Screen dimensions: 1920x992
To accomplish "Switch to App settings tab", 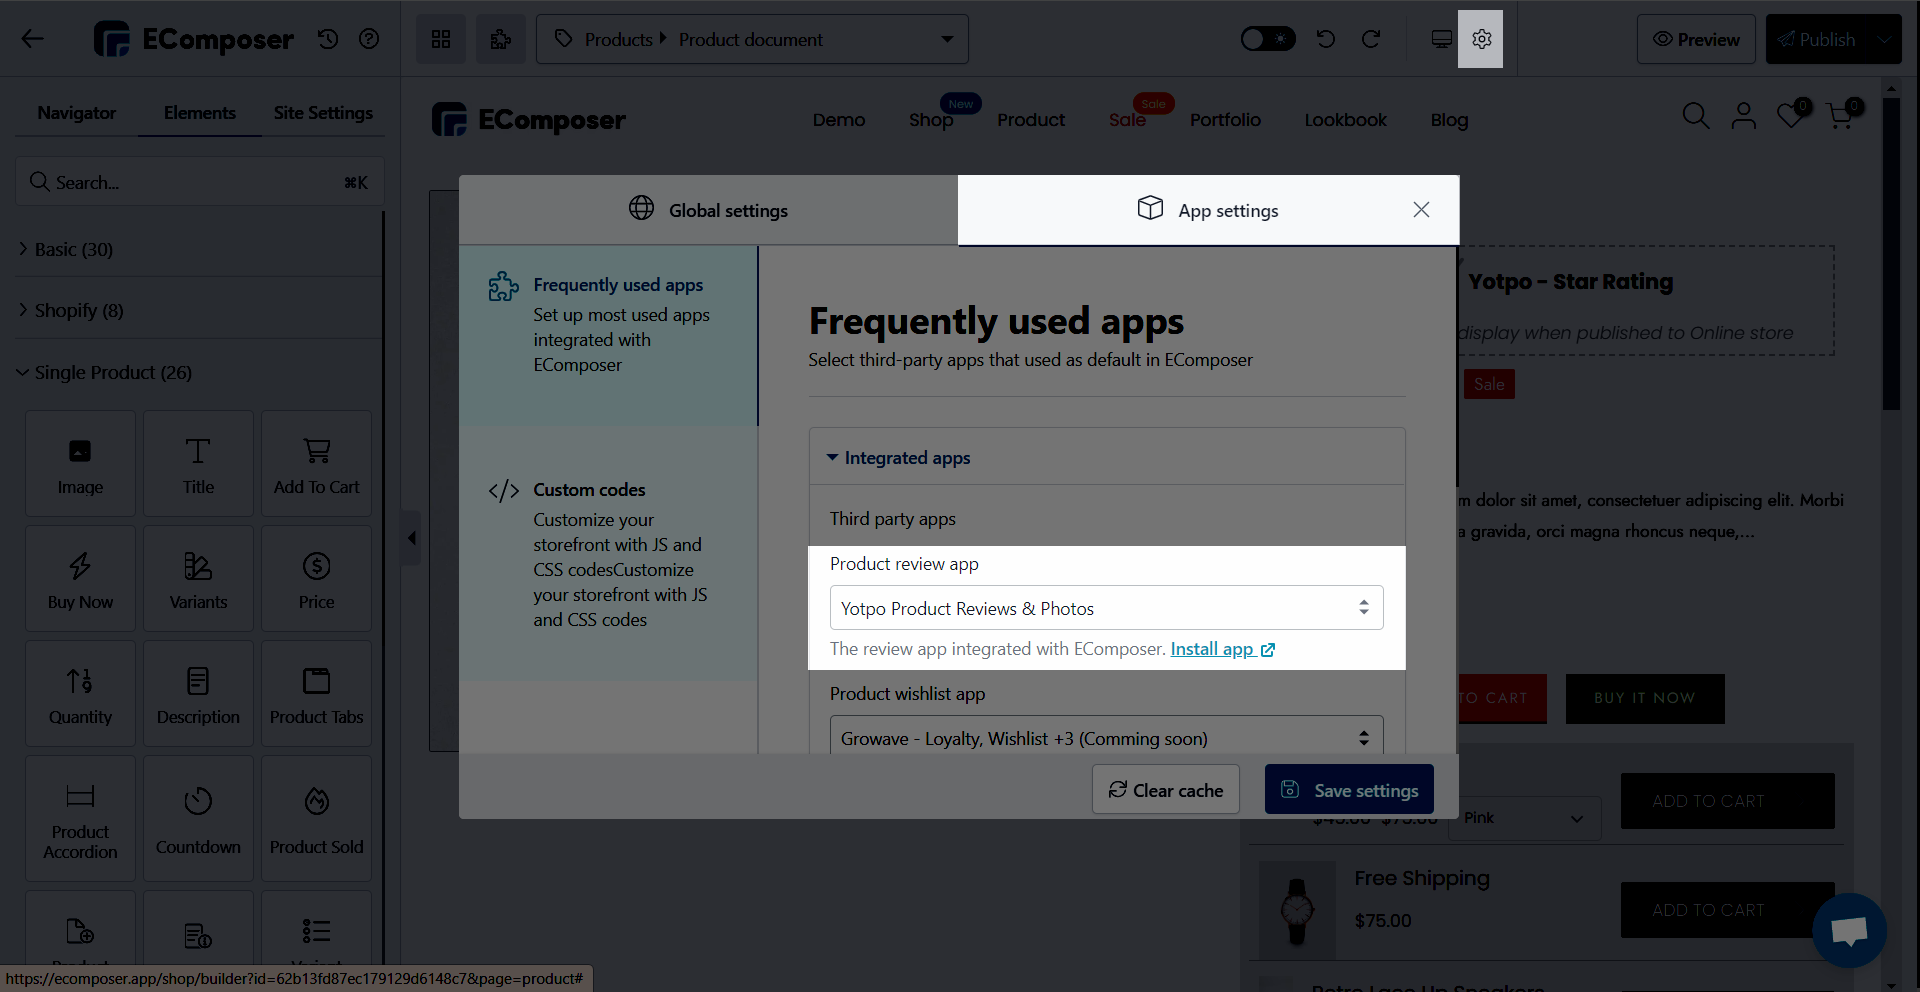I will coord(1208,210).
